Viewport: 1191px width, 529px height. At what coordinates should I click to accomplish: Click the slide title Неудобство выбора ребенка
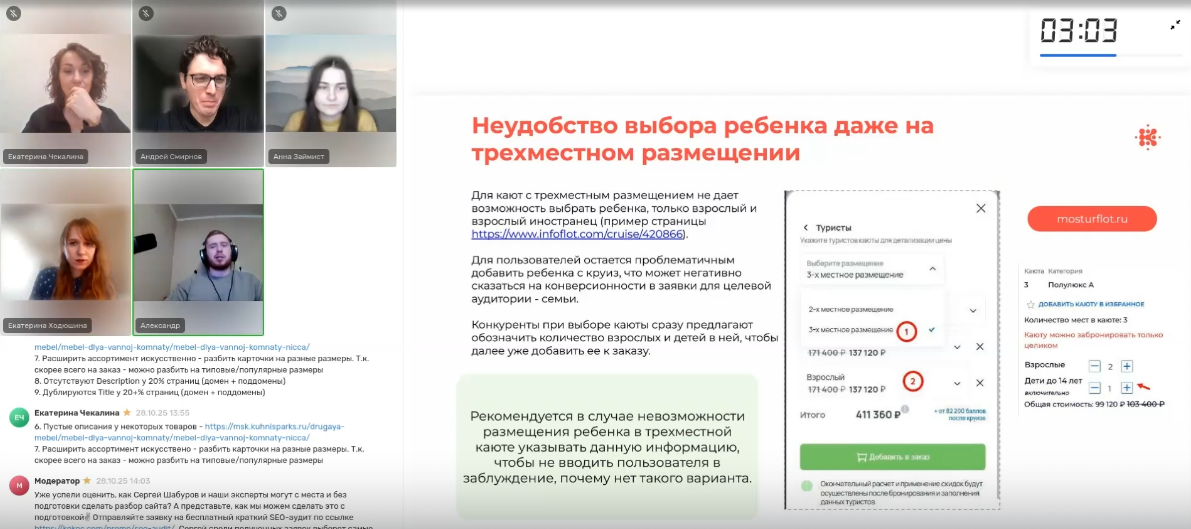703,138
